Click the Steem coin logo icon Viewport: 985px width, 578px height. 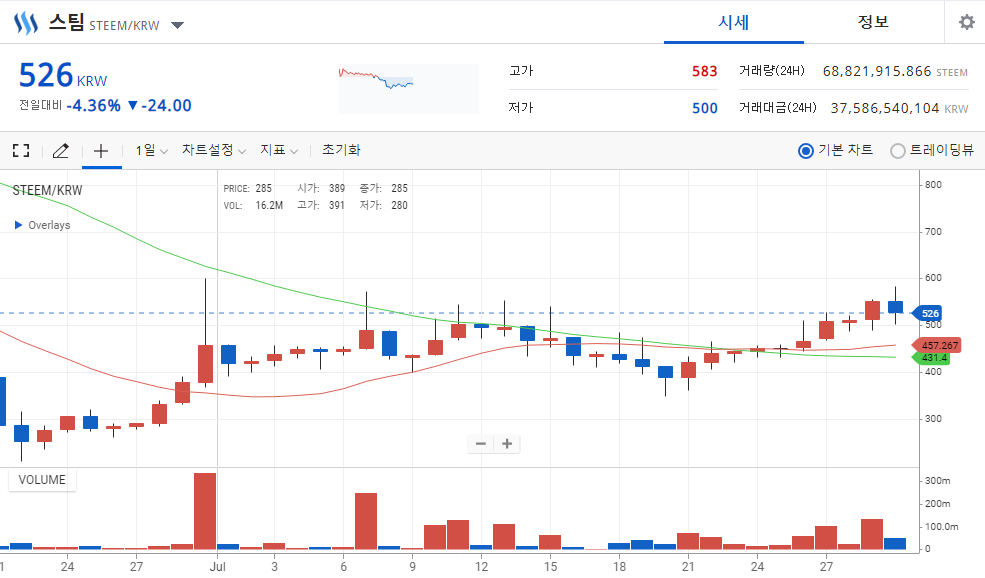pos(26,23)
